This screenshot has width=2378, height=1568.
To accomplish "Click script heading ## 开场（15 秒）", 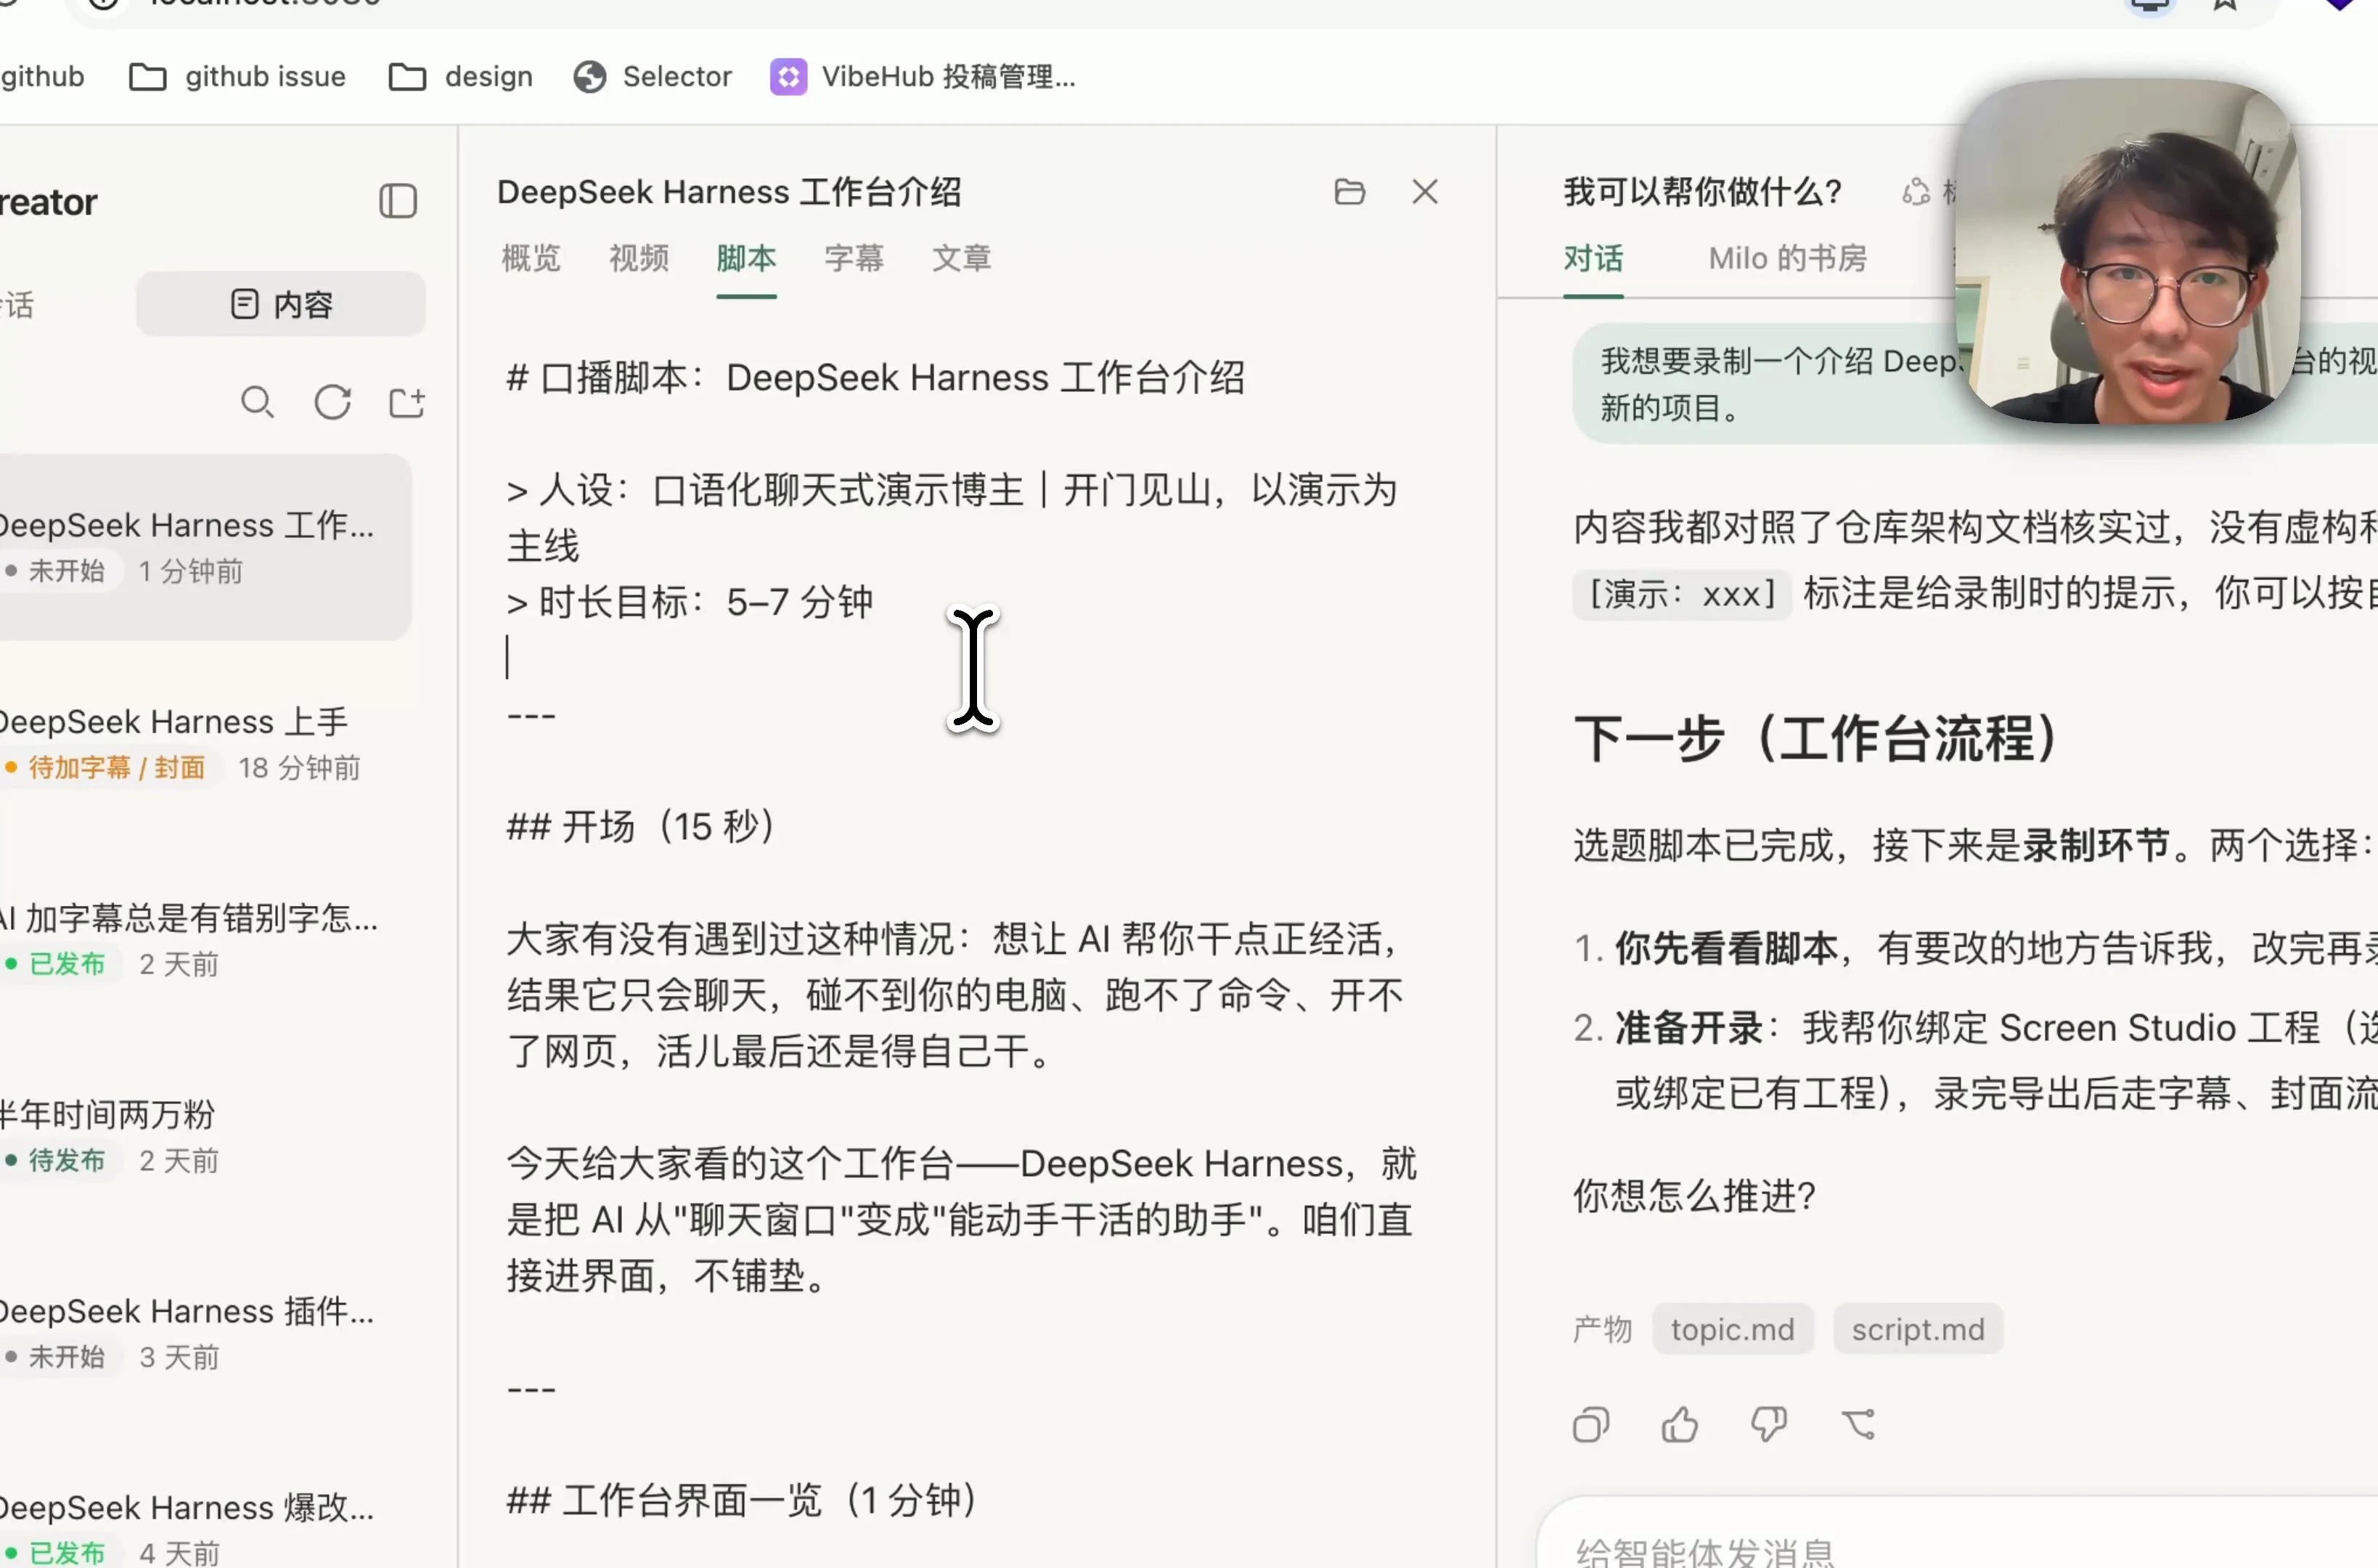I will click(640, 827).
